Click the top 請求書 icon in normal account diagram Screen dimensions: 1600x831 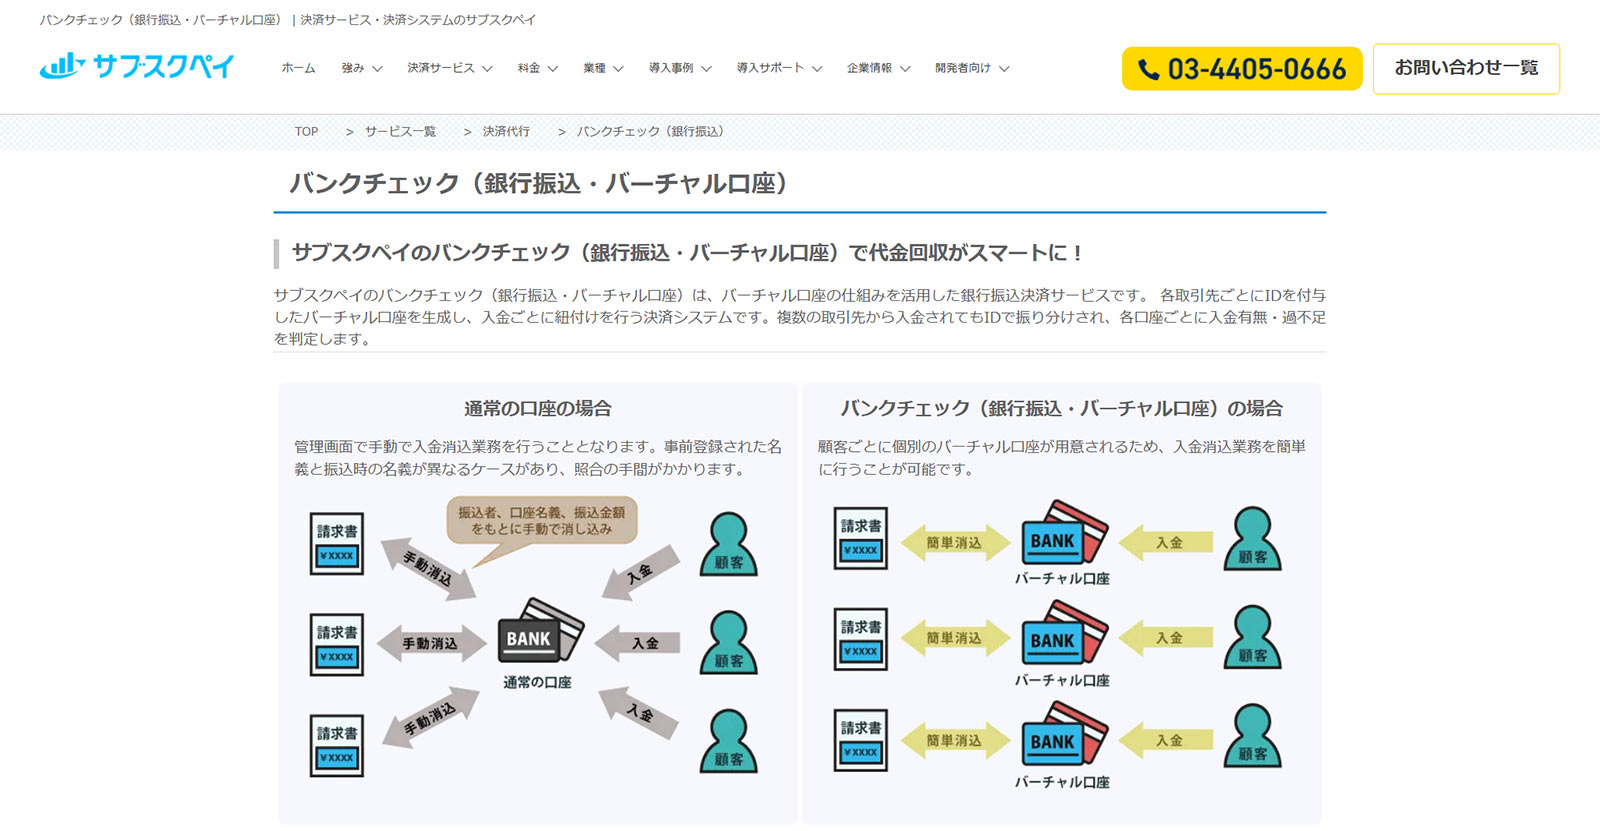point(337,543)
